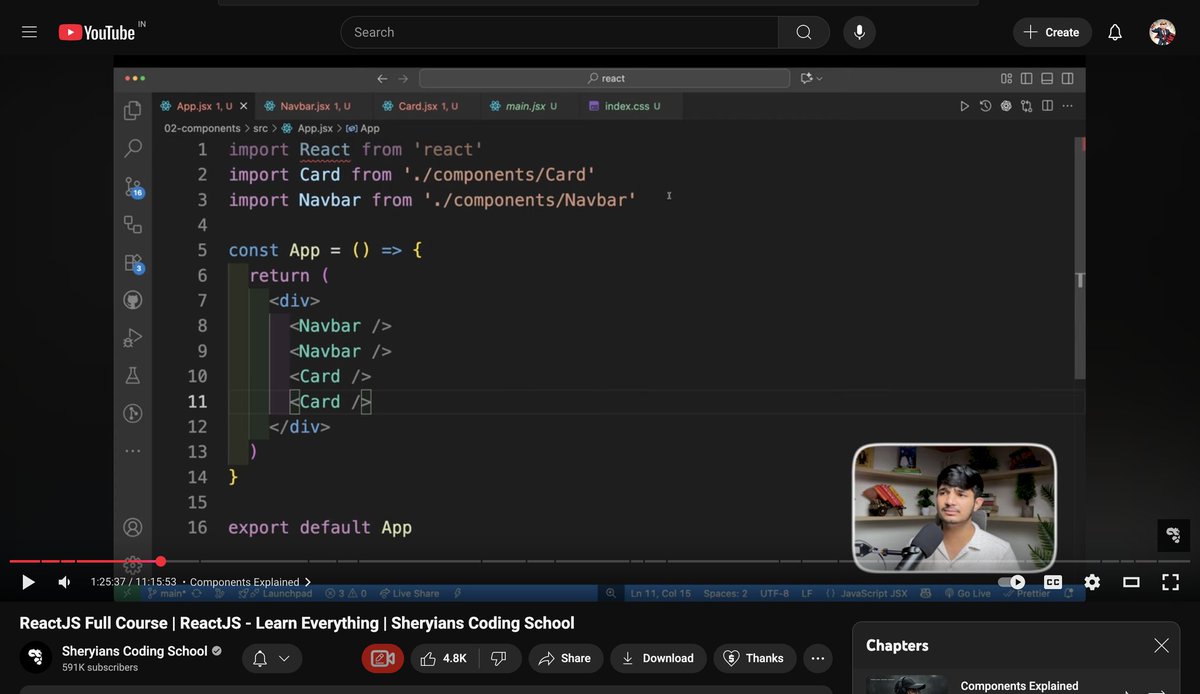Dislike the video
1200x694 pixels.
click(499, 658)
